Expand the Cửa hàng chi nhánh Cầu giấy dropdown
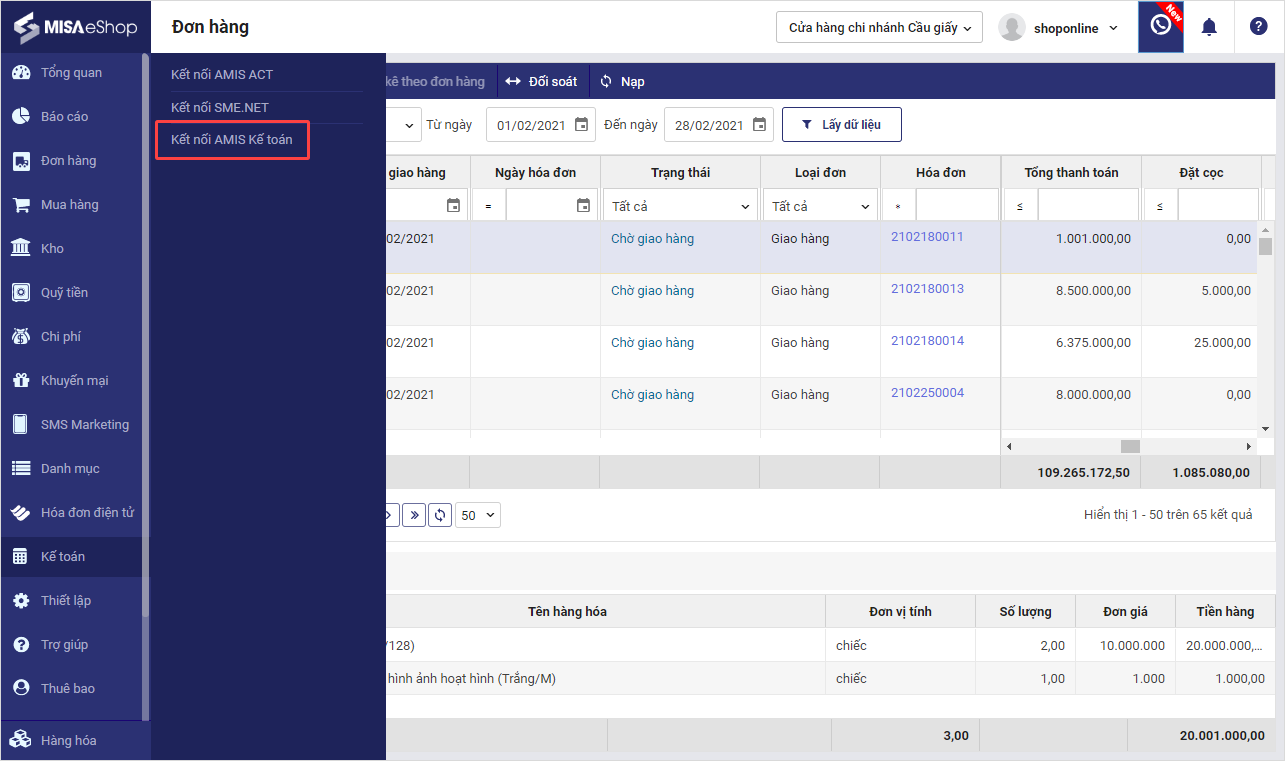The width and height of the screenshot is (1285, 761). coord(879,27)
